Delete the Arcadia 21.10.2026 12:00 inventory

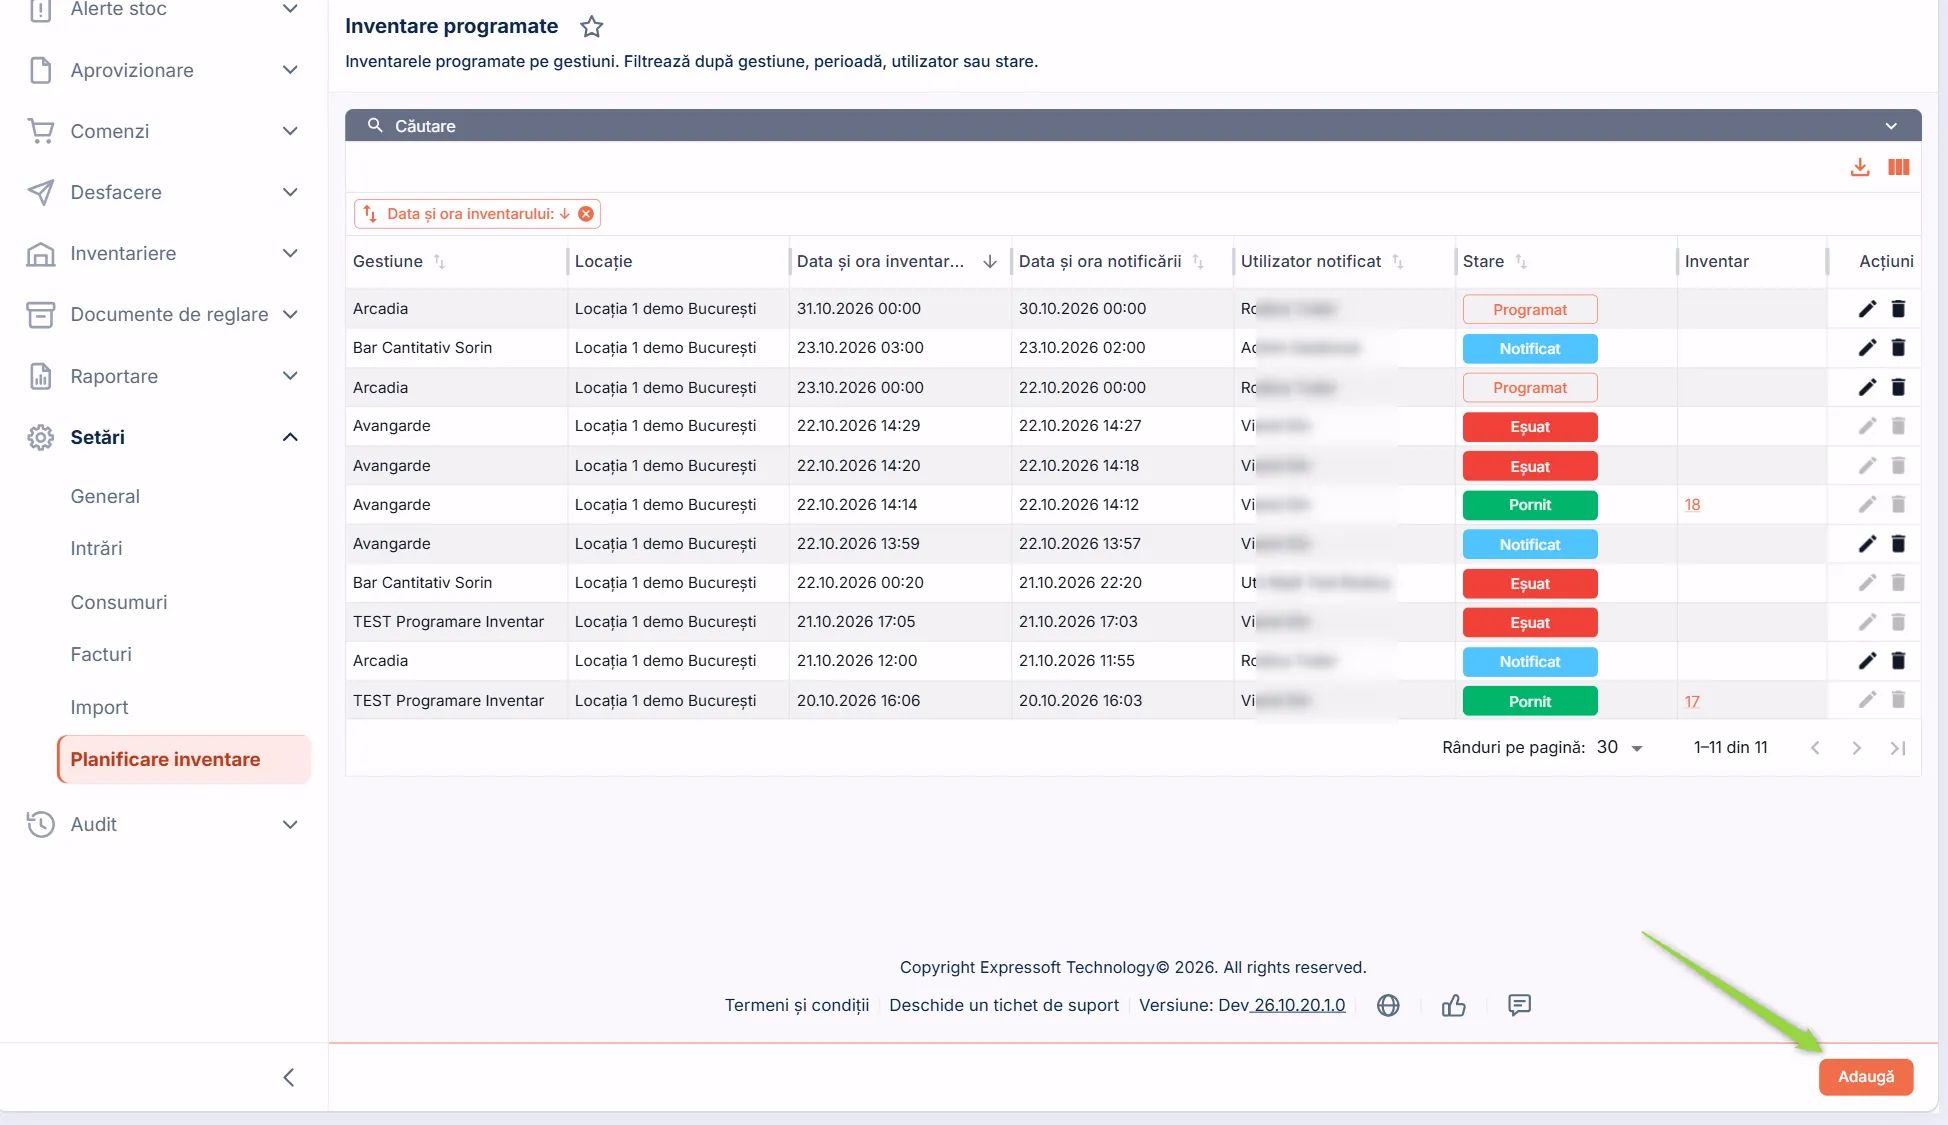pos(1898,661)
